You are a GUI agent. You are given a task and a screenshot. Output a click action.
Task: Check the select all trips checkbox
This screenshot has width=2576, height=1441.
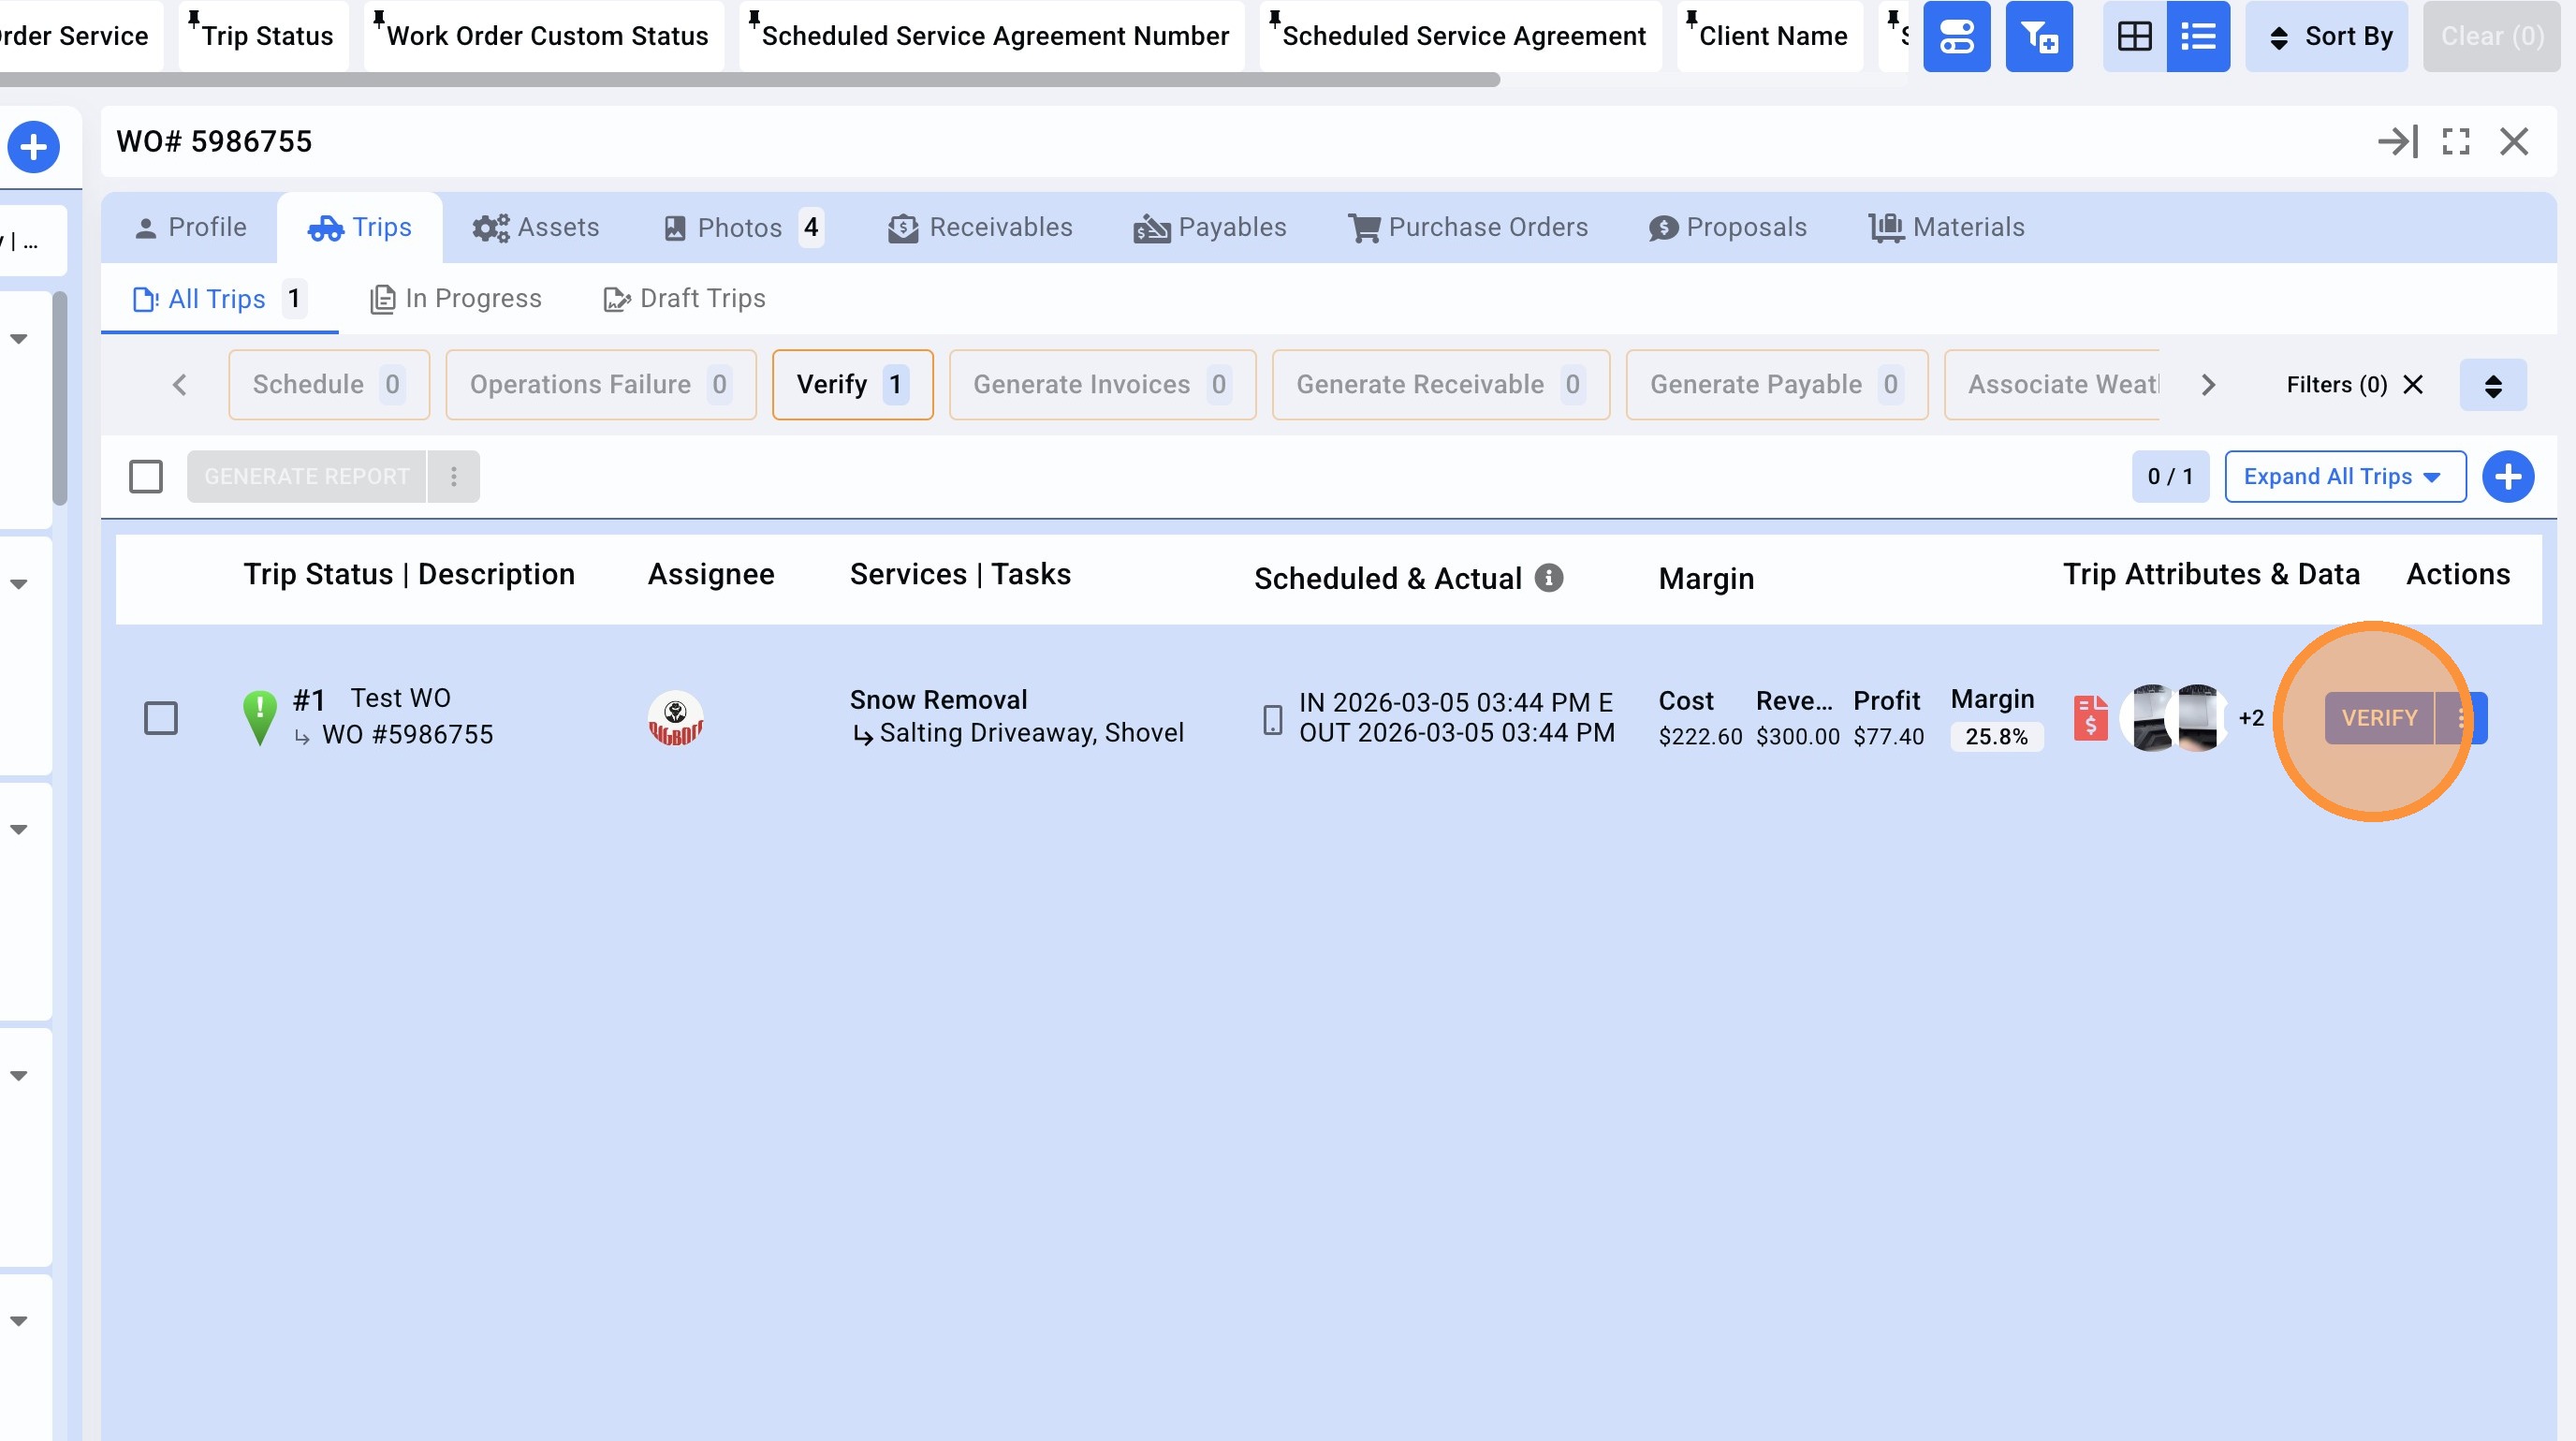[146, 477]
